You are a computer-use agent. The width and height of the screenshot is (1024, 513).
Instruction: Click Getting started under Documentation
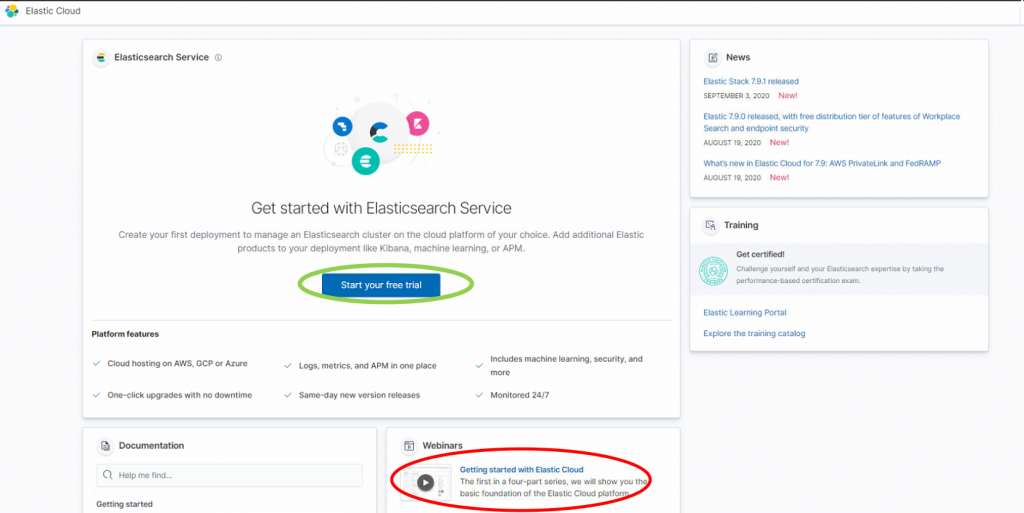click(x=124, y=505)
